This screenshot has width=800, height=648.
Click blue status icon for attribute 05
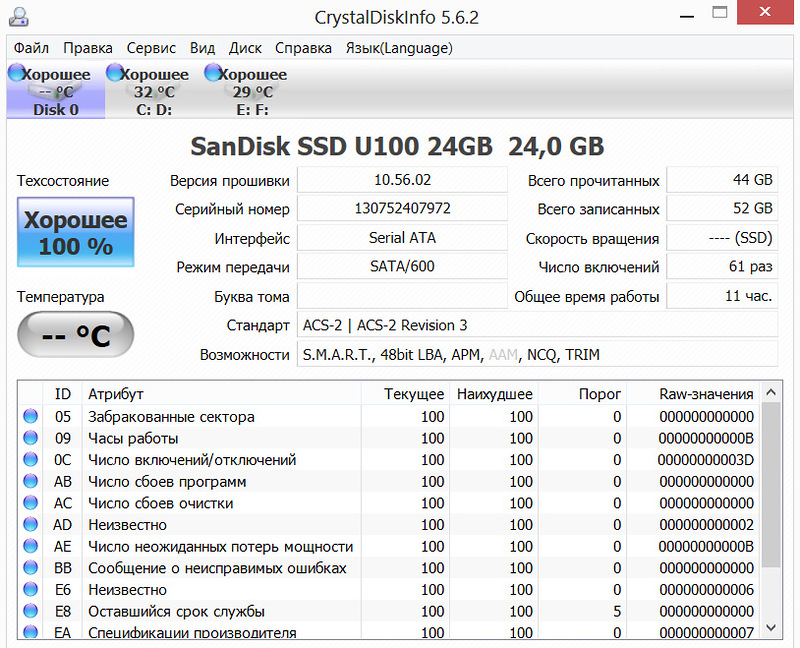pyautogui.click(x=30, y=417)
